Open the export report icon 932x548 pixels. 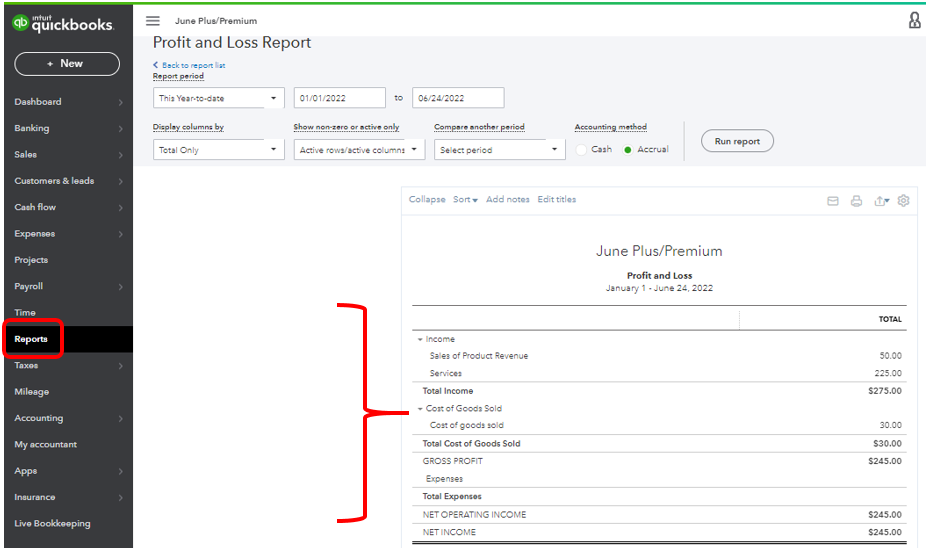pos(881,201)
